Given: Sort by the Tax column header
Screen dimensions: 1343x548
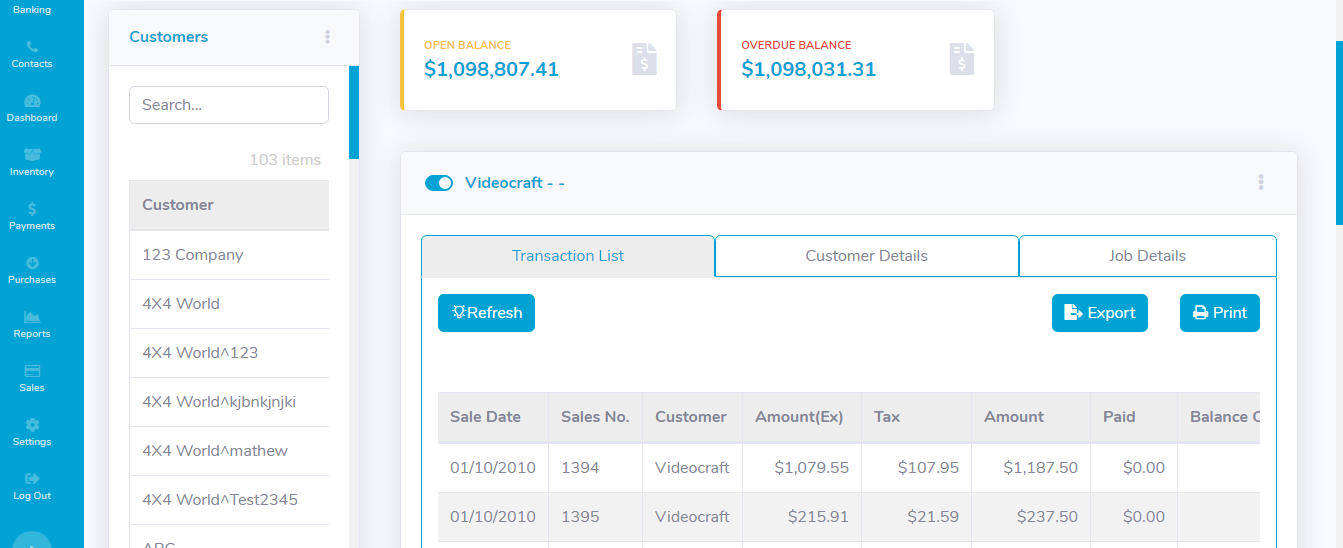Looking at the screenshot, I should tap(916, 417).
